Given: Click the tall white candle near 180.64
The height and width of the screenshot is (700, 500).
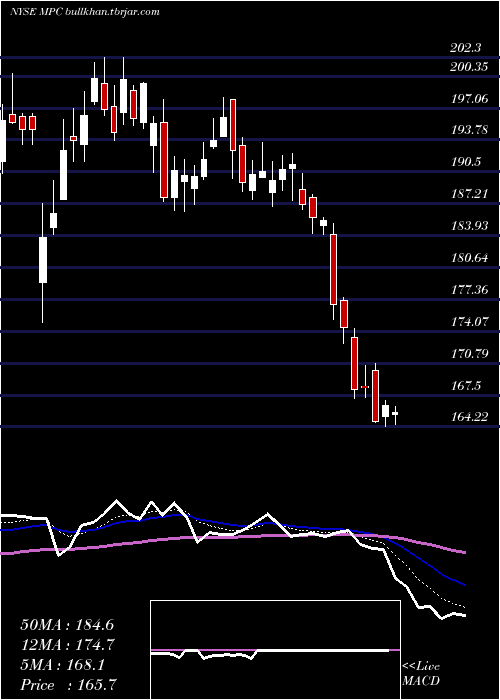Looking at the screenshot, I should [43, 263].
